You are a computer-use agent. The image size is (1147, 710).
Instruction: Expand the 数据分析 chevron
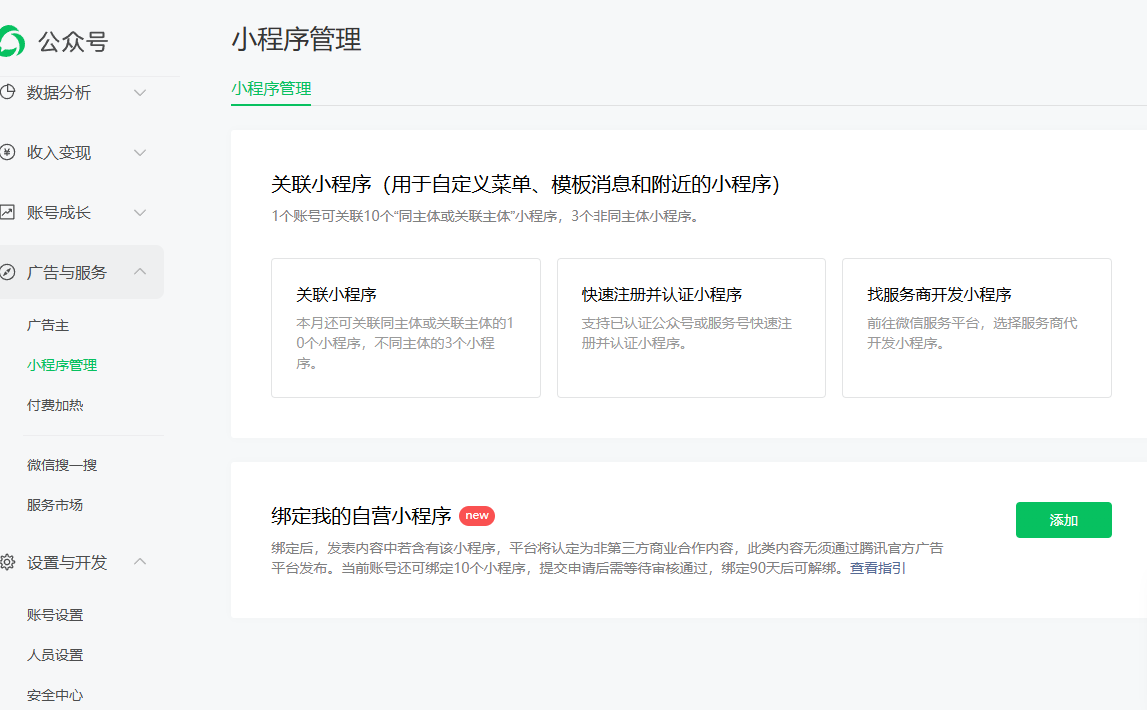tap(140, 93)
